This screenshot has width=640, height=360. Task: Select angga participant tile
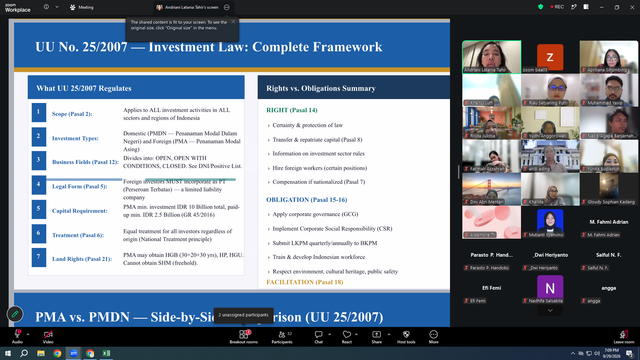[x=609, y=288]
